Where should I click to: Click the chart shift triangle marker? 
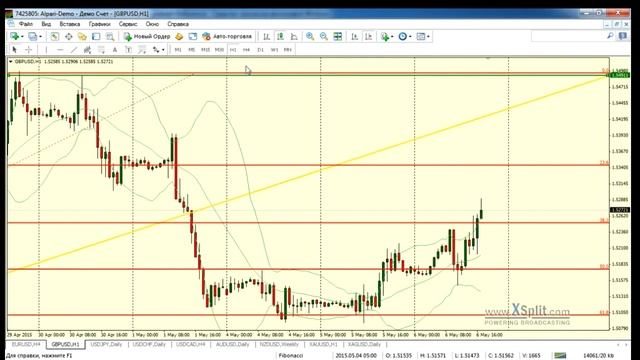point(488,59)
